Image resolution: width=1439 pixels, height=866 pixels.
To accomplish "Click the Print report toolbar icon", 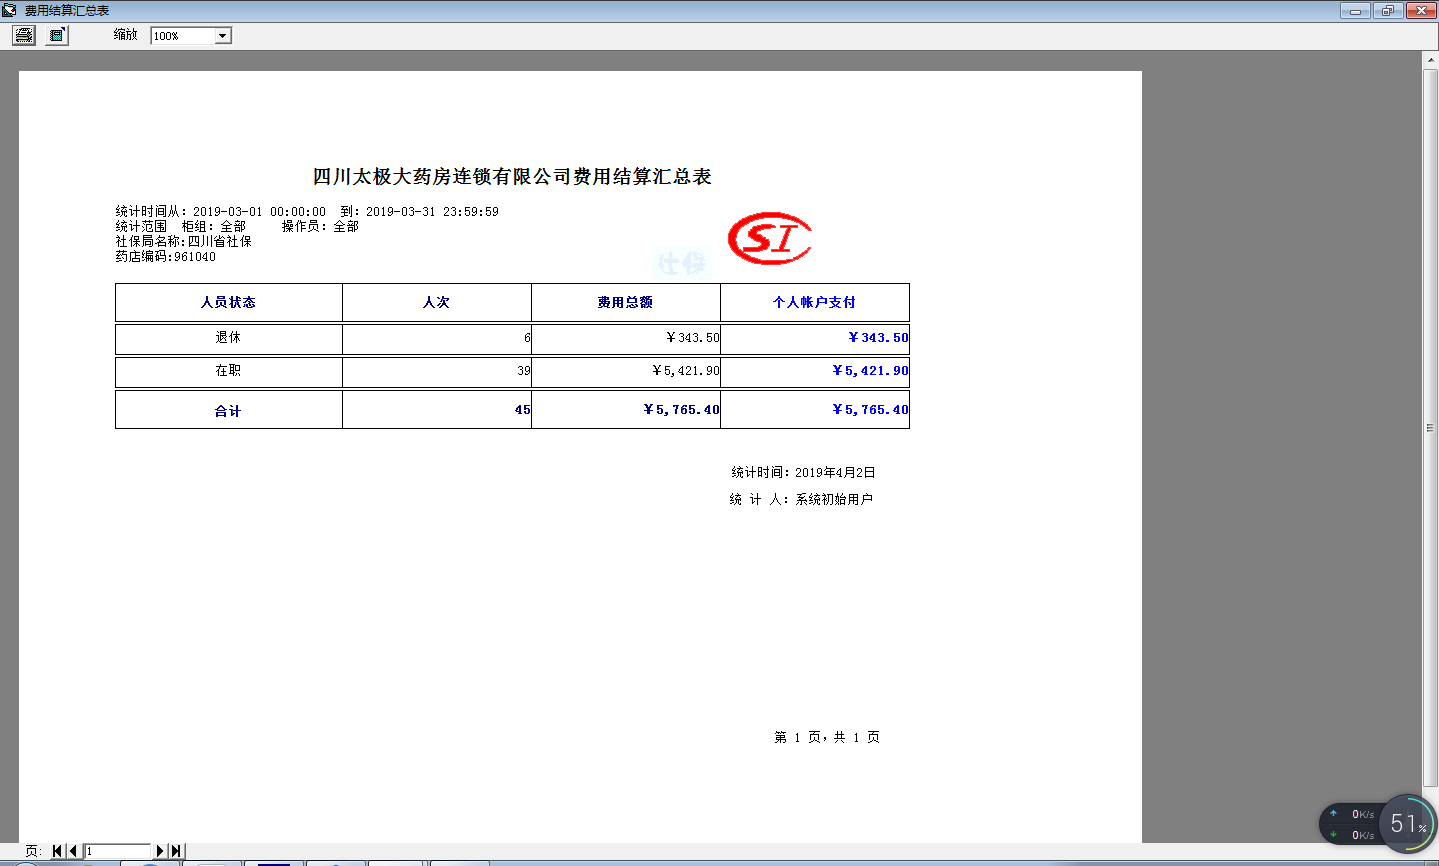I will (x=24, y=35).
